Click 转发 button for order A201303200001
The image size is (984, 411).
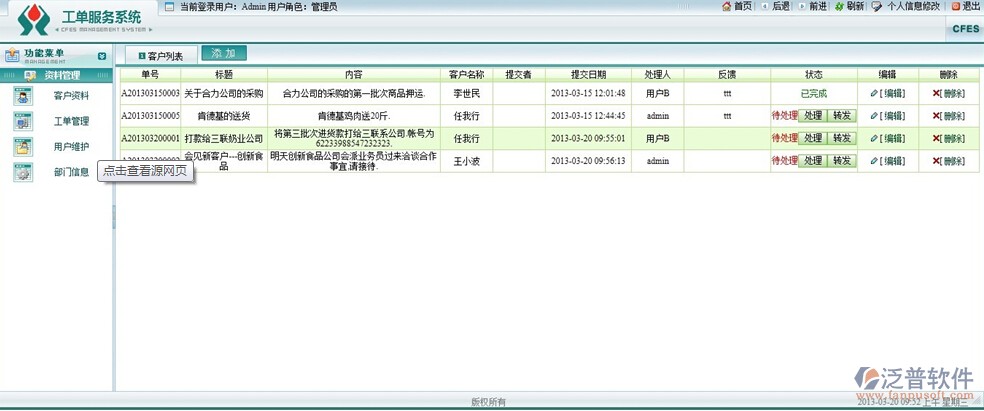(x=842, y=138)
